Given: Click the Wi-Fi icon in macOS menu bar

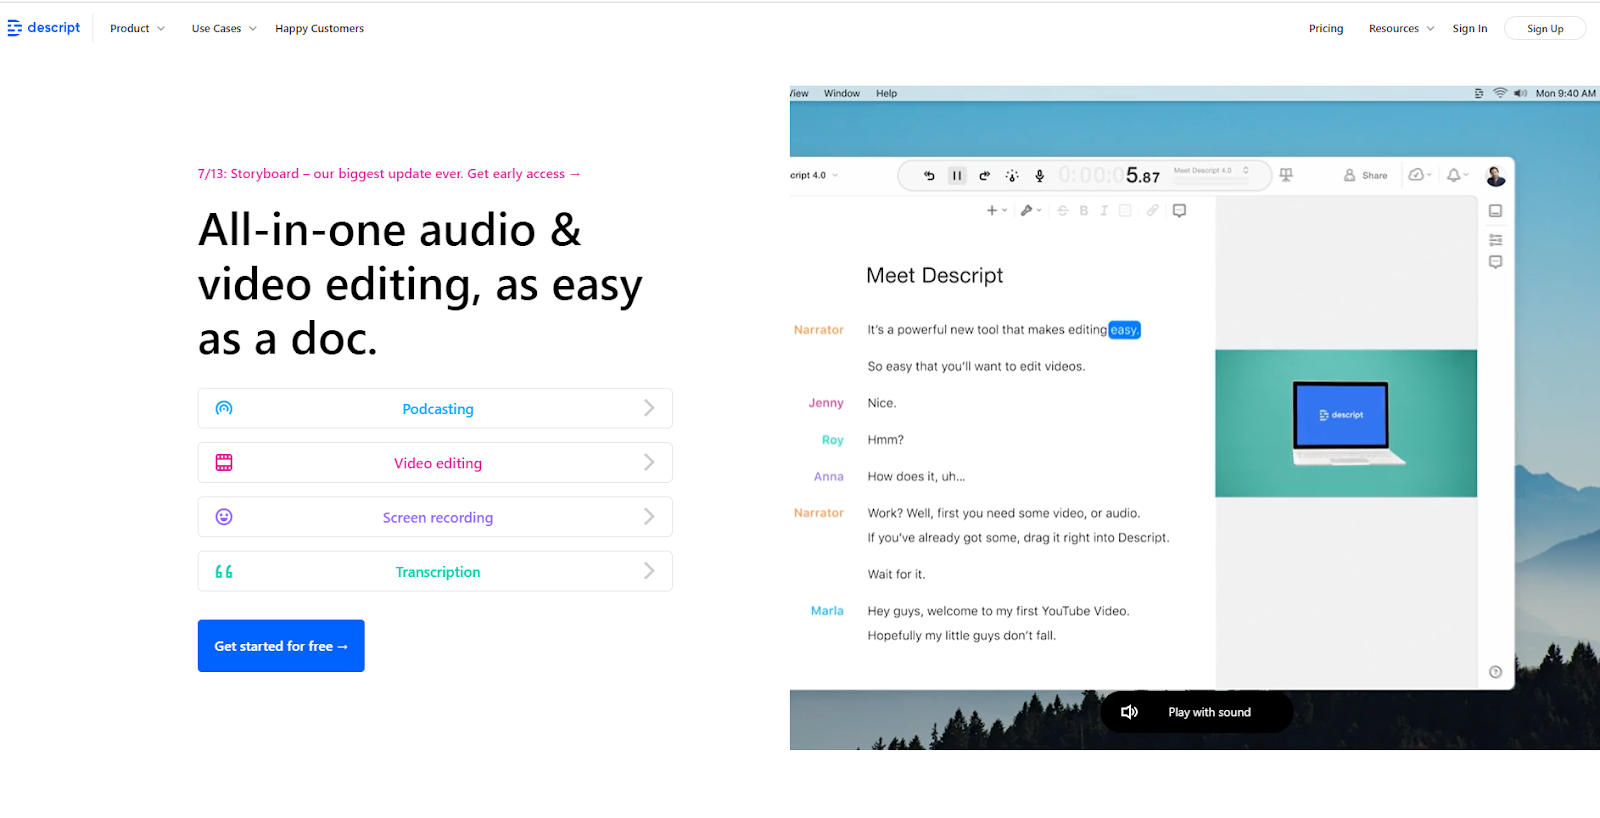Looking at the screenshot, I should pos(1500,93).
